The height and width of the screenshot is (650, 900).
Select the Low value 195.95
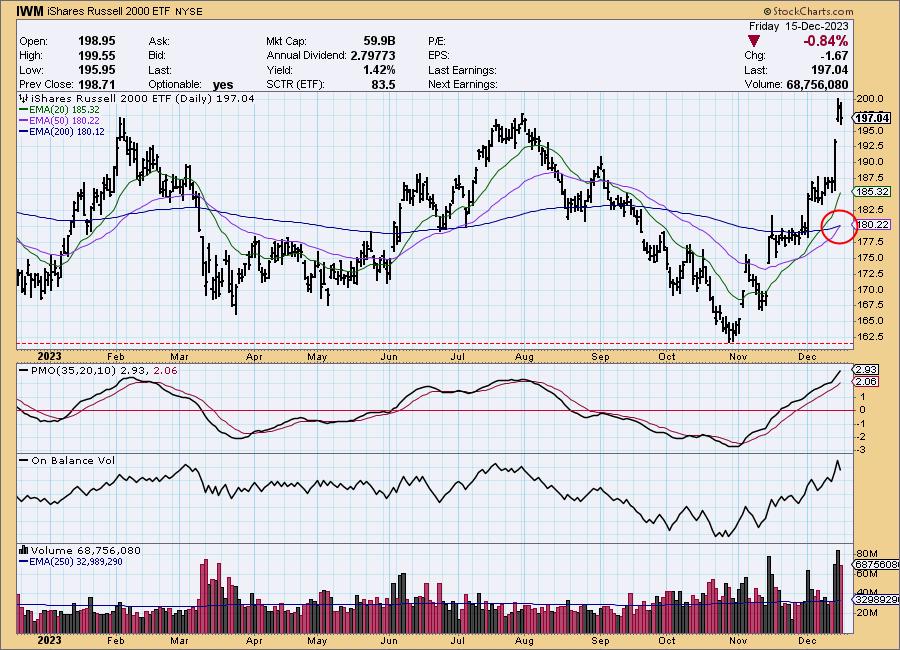coord(96,70)
